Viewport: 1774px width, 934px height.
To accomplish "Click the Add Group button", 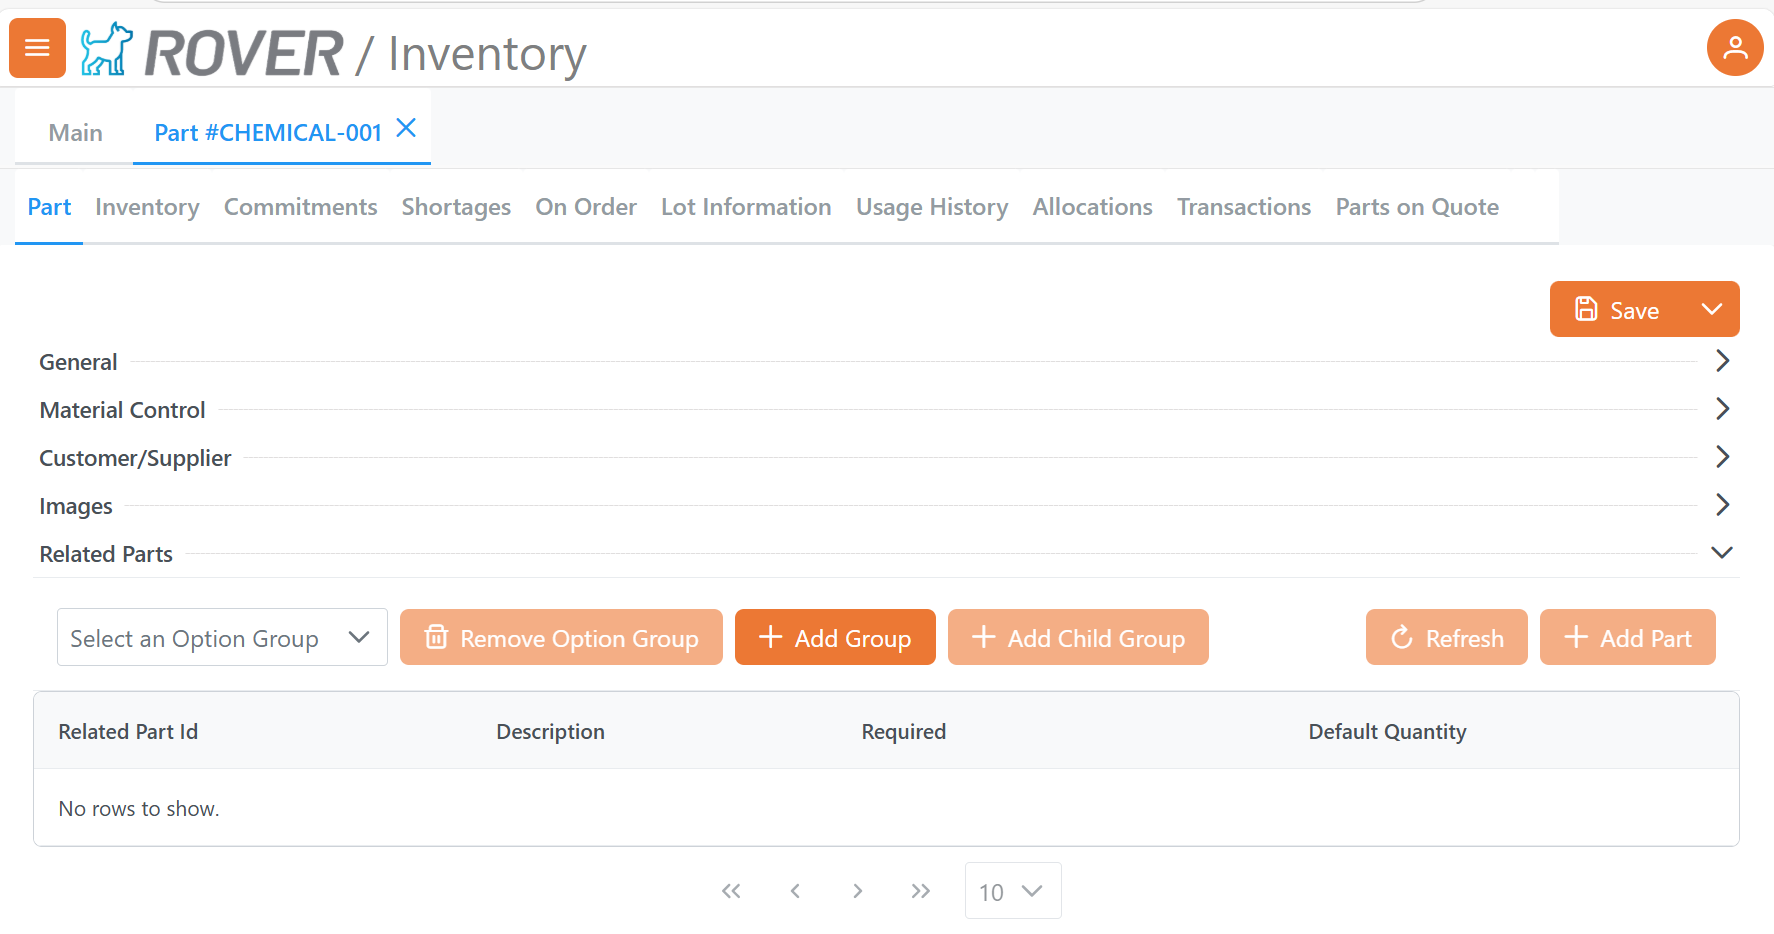I will coord(835,638).
